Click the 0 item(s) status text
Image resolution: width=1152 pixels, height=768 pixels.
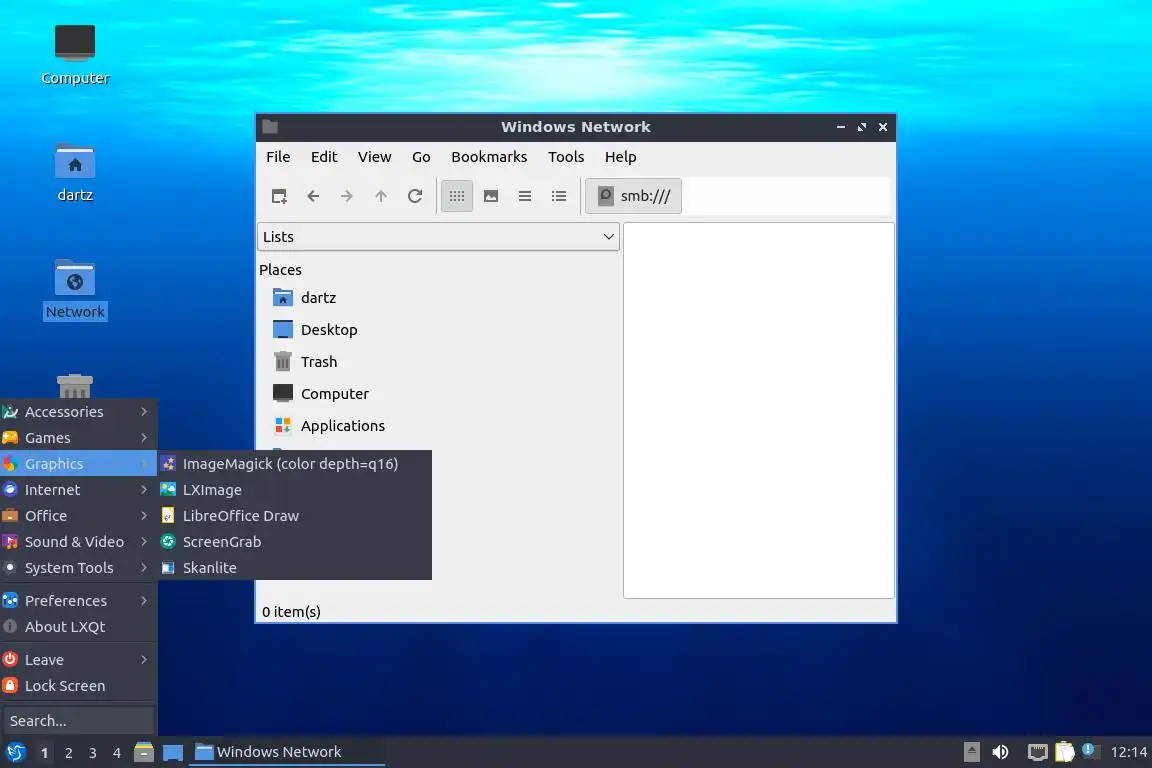pos(292,611)
